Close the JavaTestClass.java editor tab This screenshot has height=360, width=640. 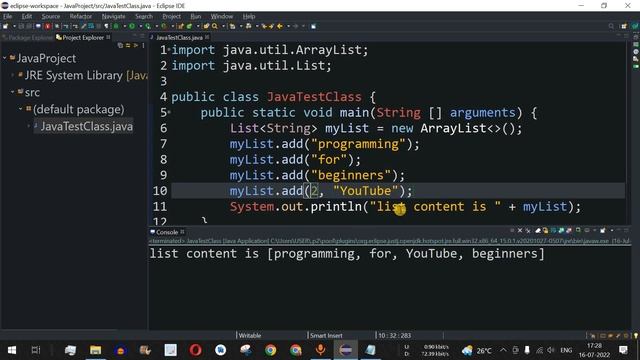[207, 37]
